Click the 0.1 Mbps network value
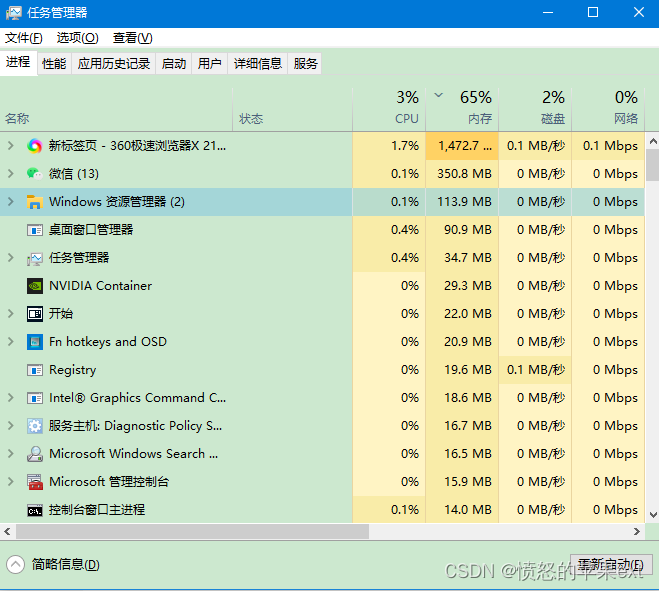The width and height of the screenshot is (659, 591). coord(610,146)
